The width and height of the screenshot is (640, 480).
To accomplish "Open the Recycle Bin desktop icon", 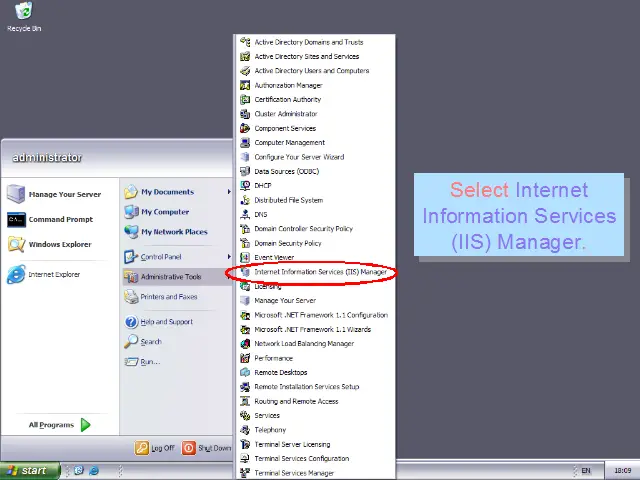I will pyautogui.click(x=24, y=17).
